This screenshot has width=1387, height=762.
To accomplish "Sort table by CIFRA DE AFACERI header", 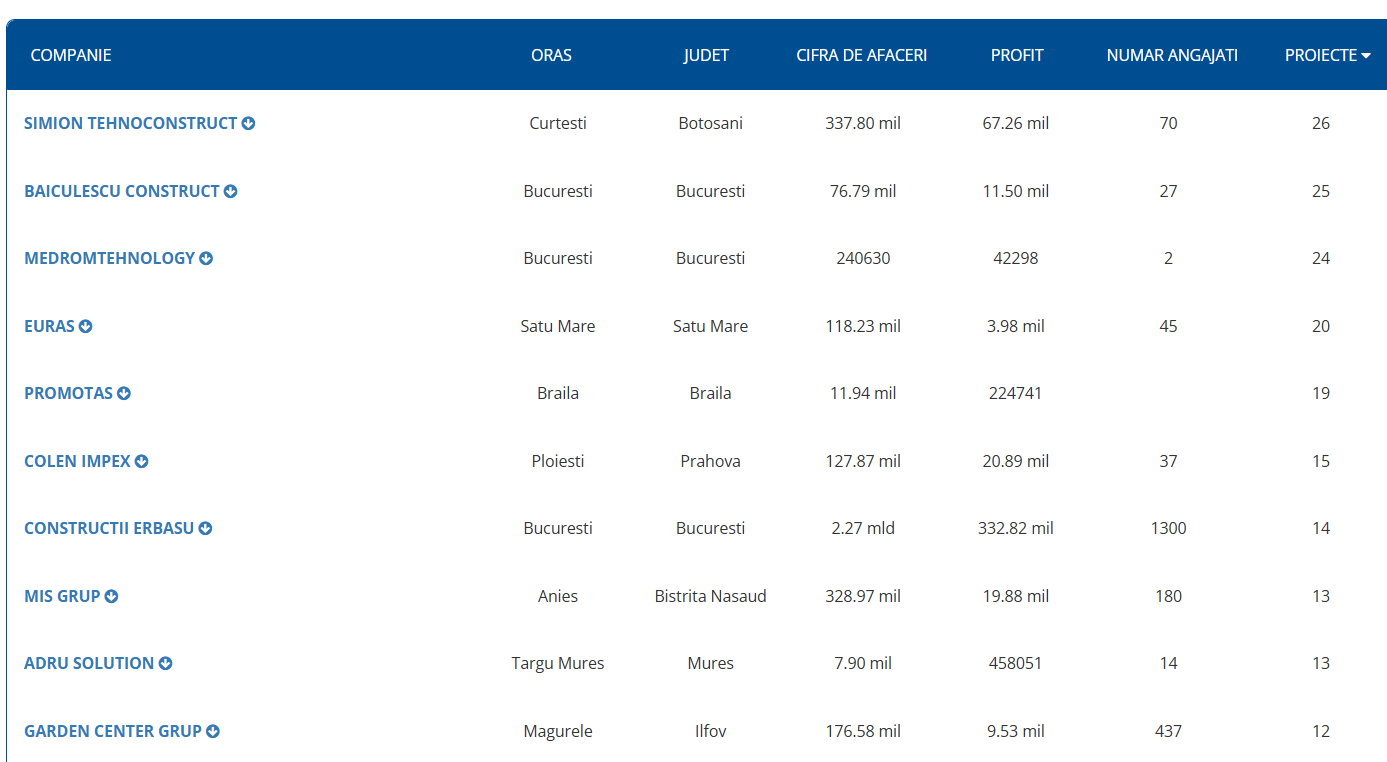I will click(x=861, y=55).
